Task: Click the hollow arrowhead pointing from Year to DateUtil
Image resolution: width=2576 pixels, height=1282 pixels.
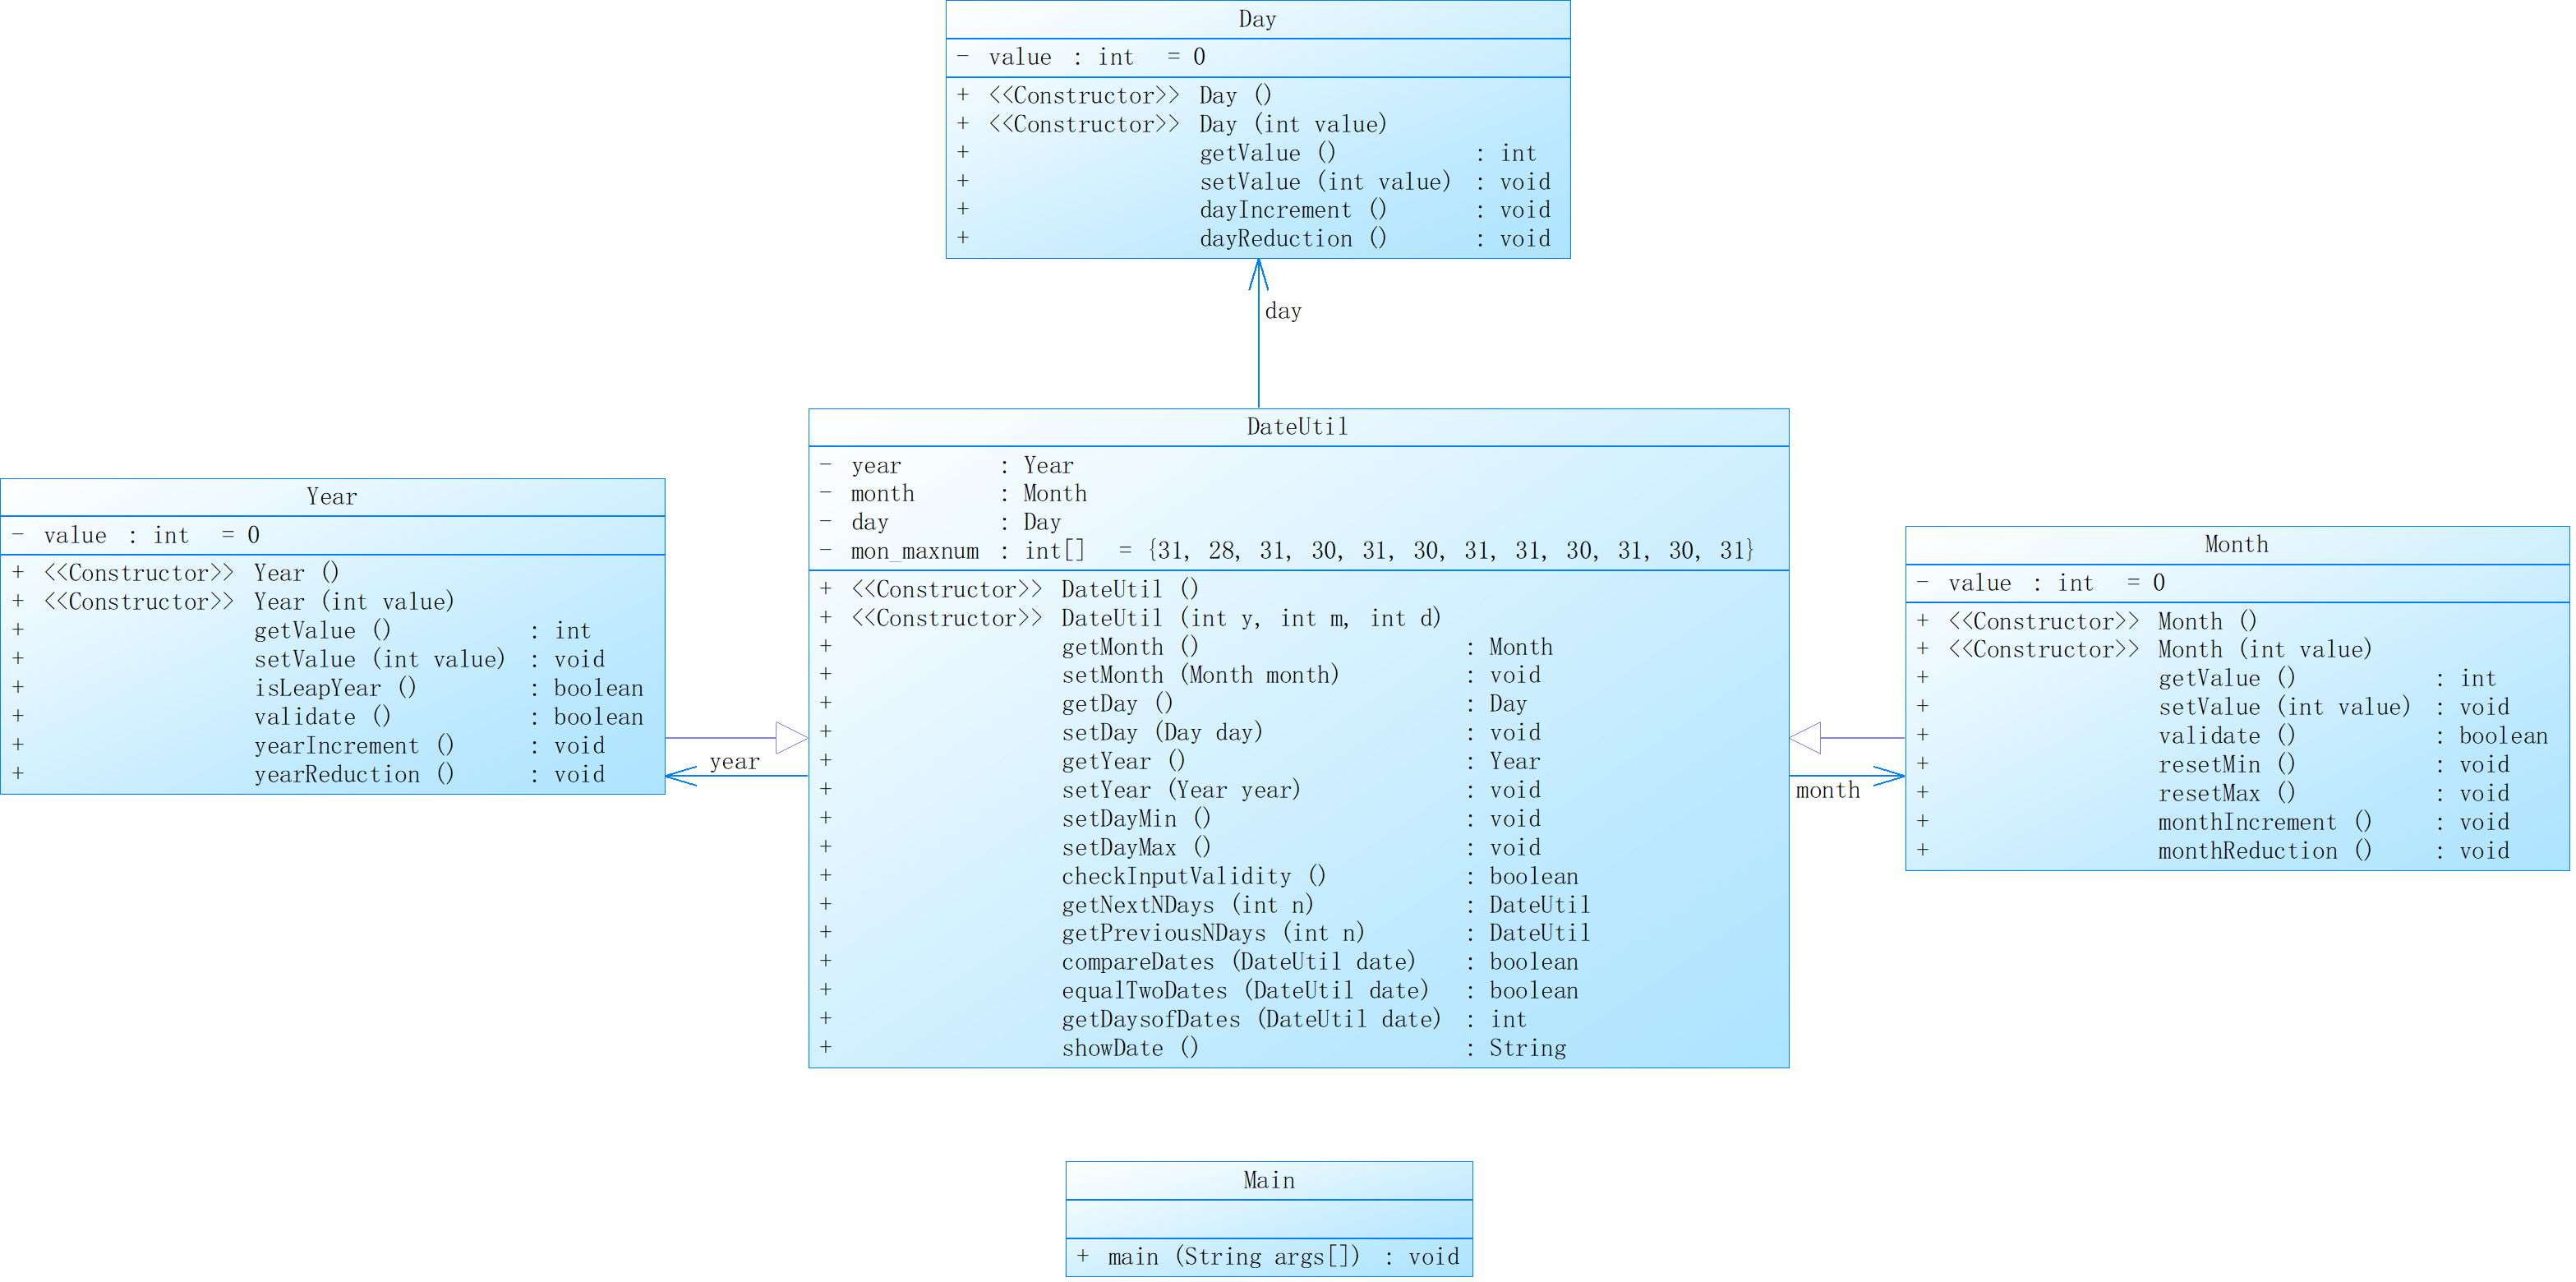Action: (x=790, y=738)
